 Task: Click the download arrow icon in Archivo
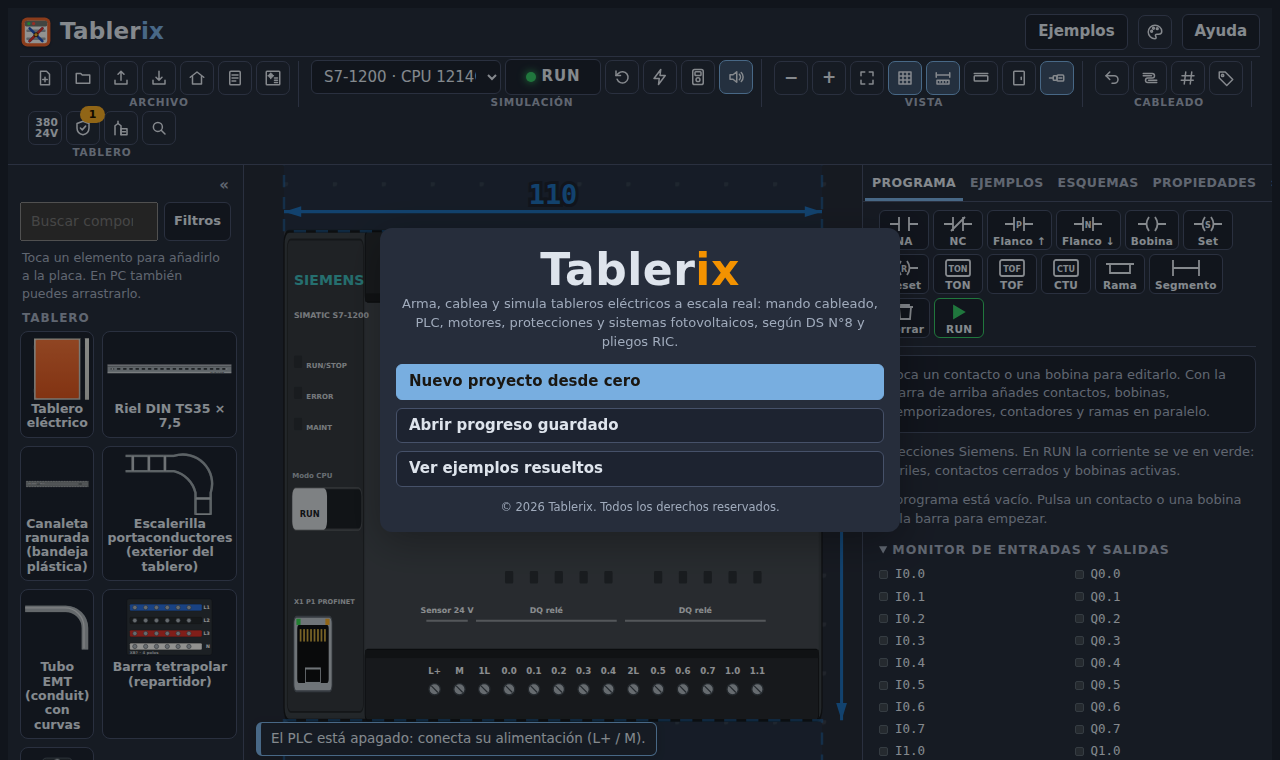(159, 77)
